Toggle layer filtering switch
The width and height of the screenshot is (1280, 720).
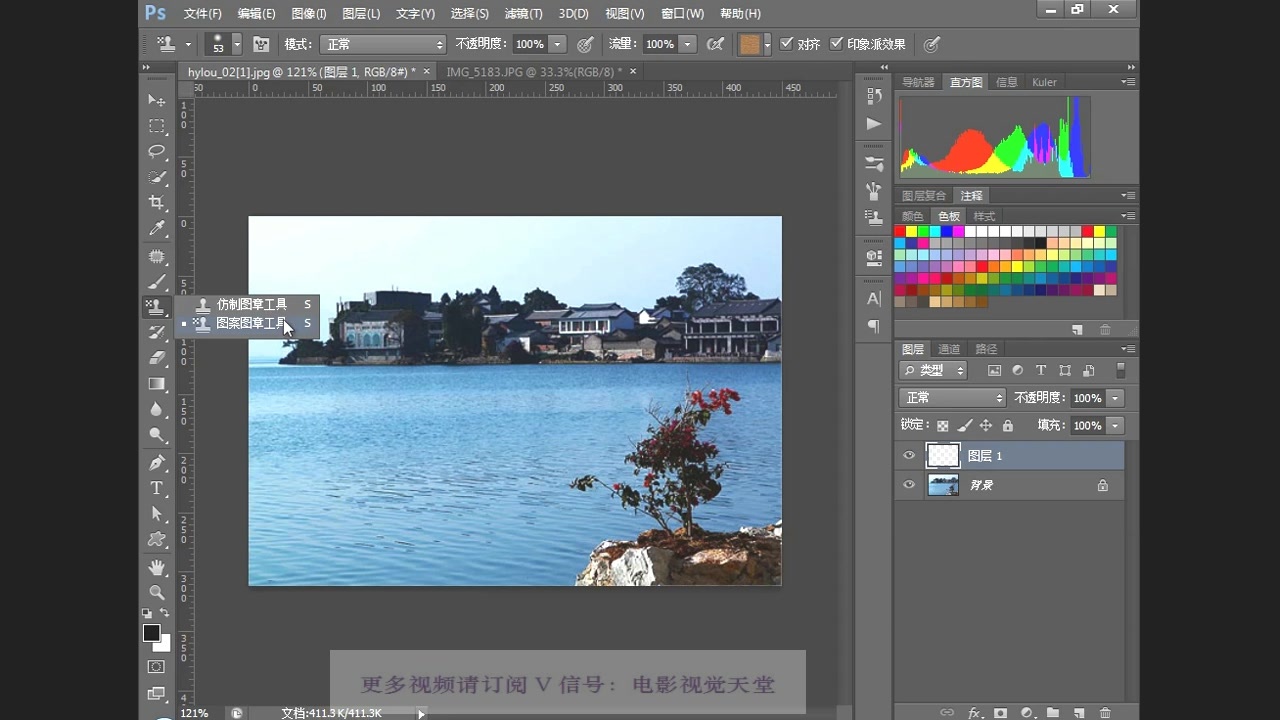[x=1120, y=370]
